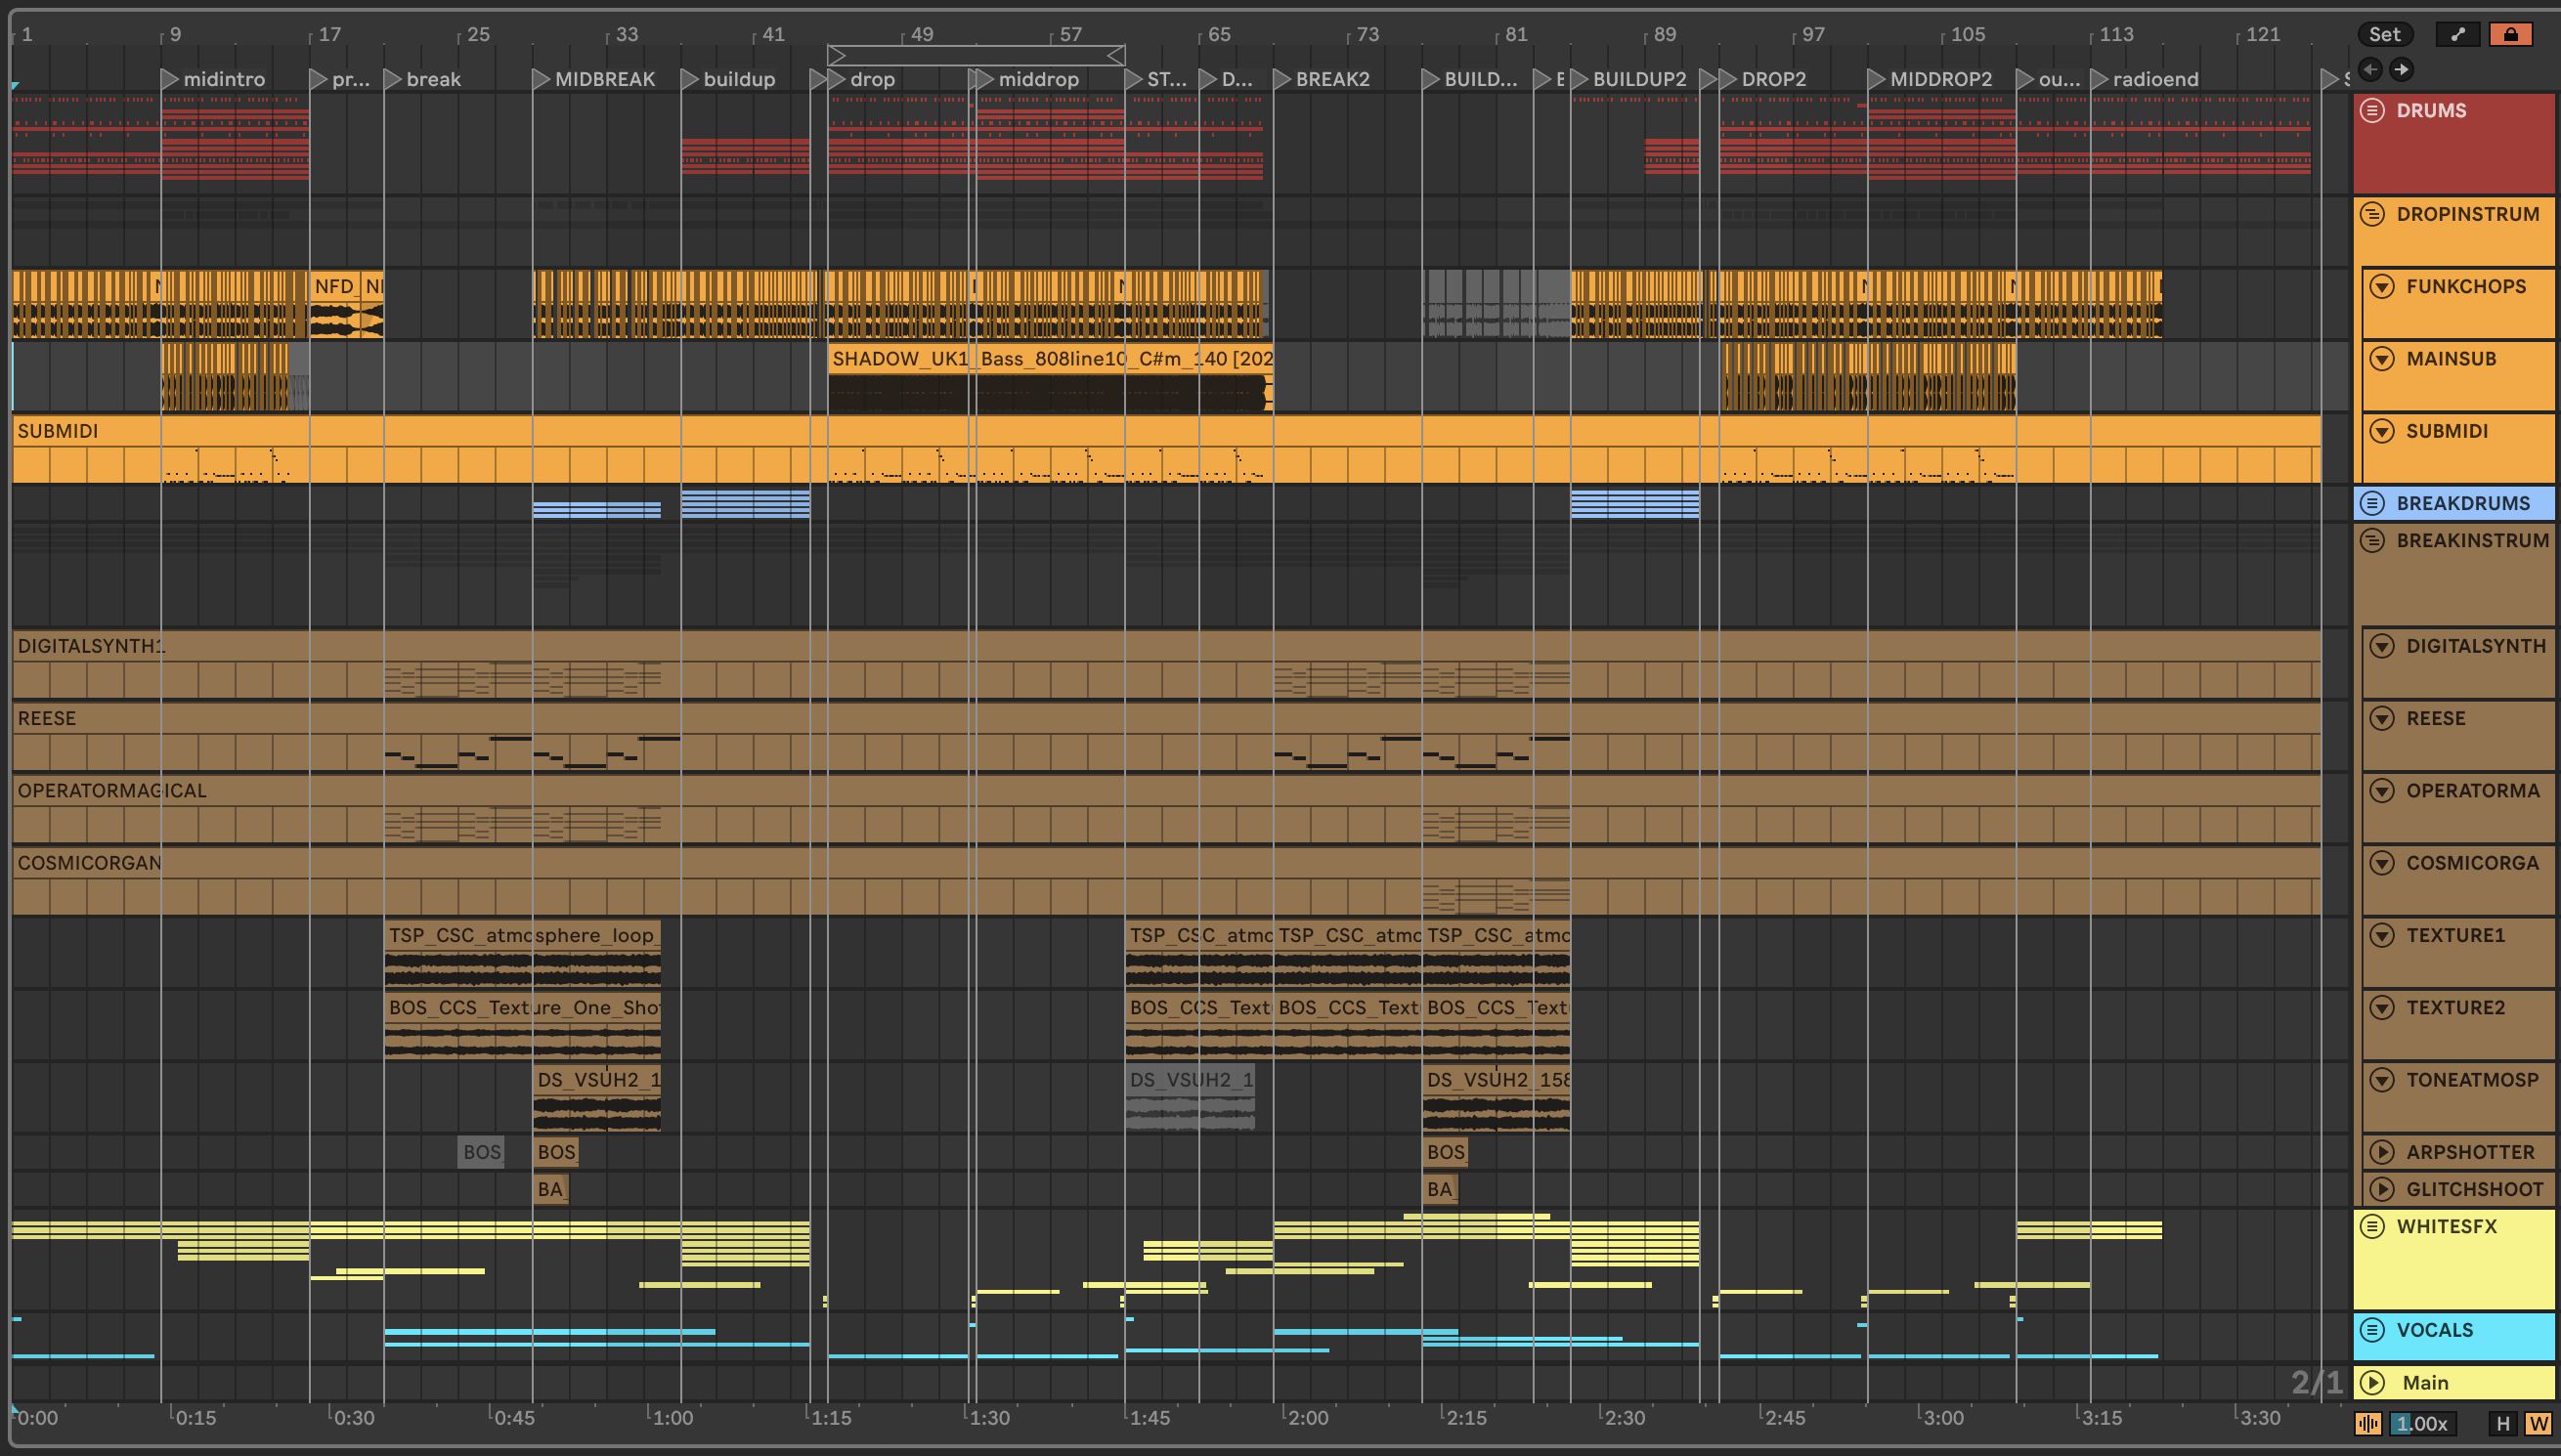Adjust the 1.00x zoom value field

coord(2422,1423)
